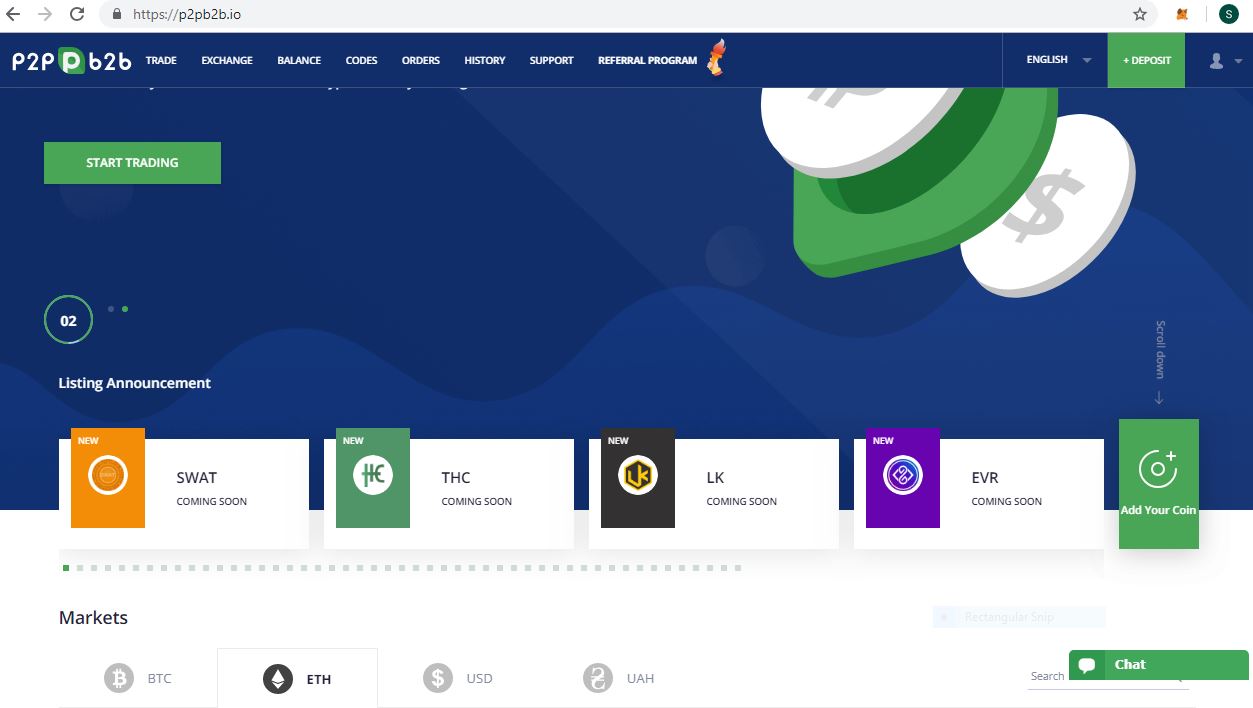Click the Ethereum icon in Markets
This screenshot has height=708, width=1253.
278,679
